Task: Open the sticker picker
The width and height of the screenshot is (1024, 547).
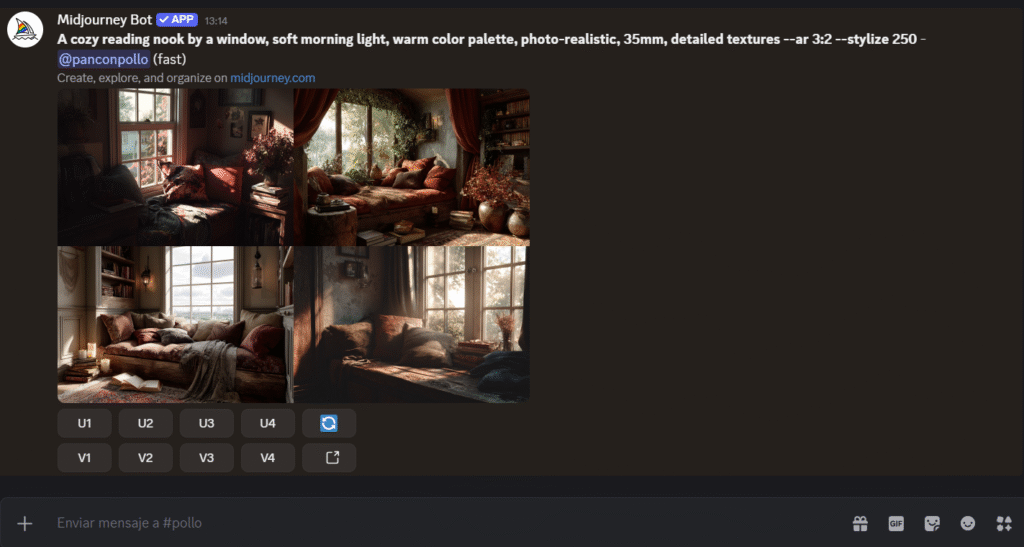Action: (932, 523)
